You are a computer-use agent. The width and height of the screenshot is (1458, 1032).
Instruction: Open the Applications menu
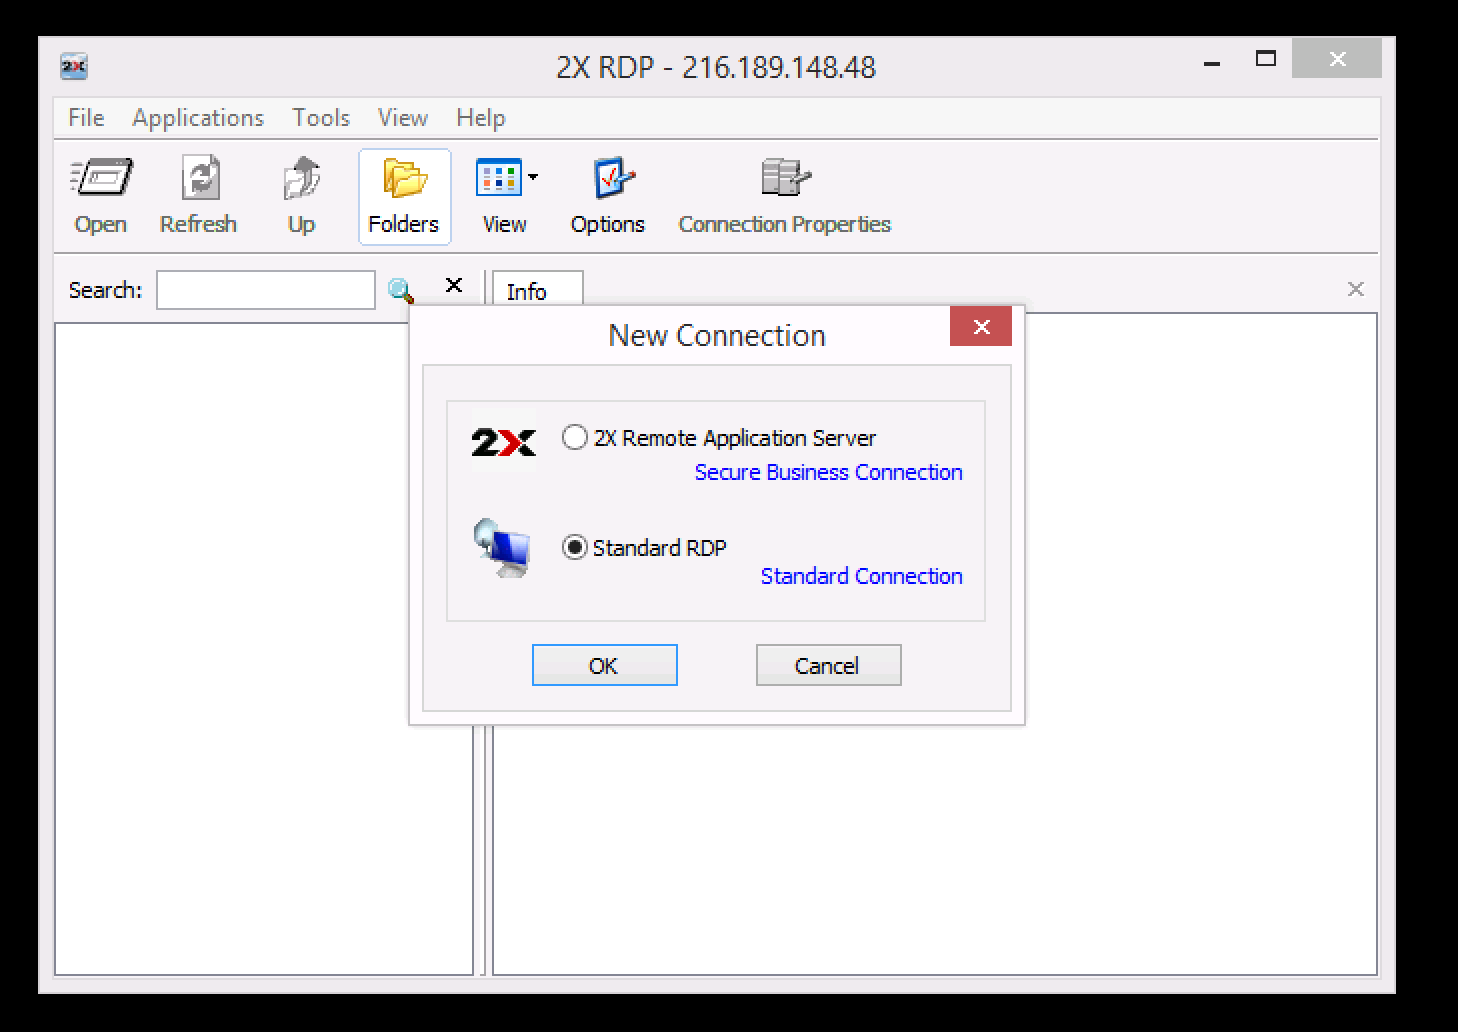coord(197,117)
